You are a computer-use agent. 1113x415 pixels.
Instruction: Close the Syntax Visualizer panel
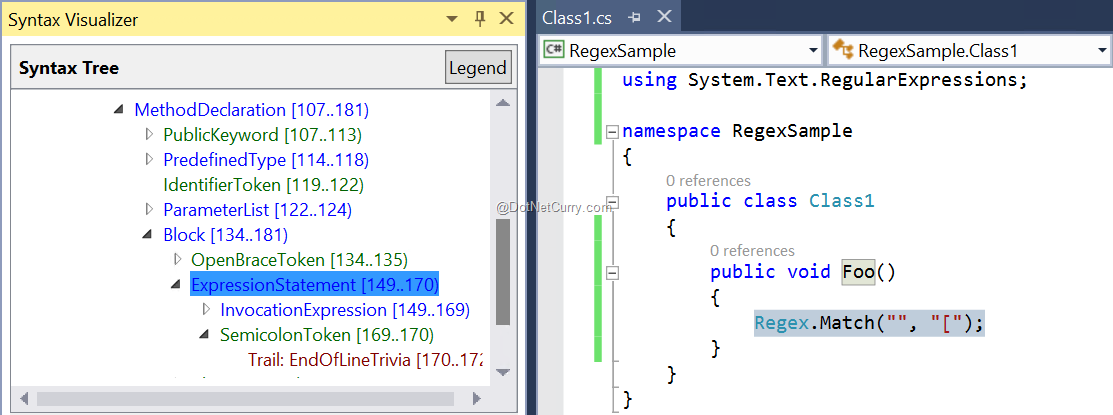coord(506,18)
